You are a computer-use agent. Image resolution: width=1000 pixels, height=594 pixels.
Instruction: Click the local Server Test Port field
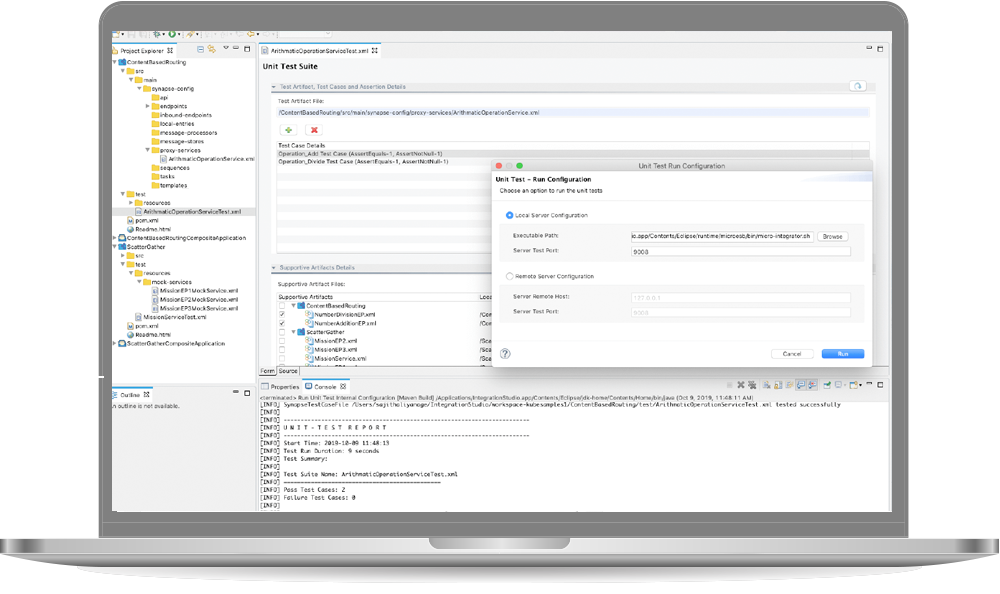[x=740, y=251]
